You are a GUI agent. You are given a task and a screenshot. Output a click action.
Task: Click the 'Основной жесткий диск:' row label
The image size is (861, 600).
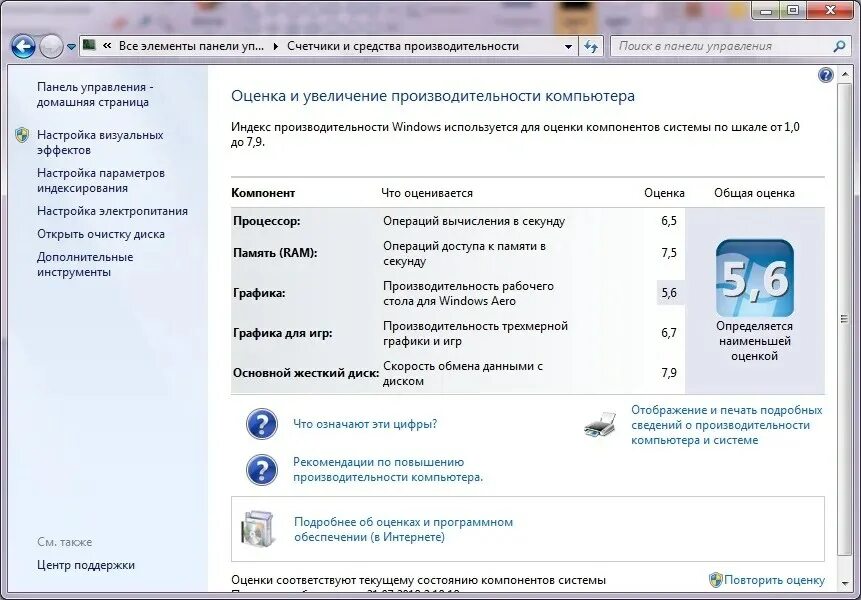click(306, 373)
